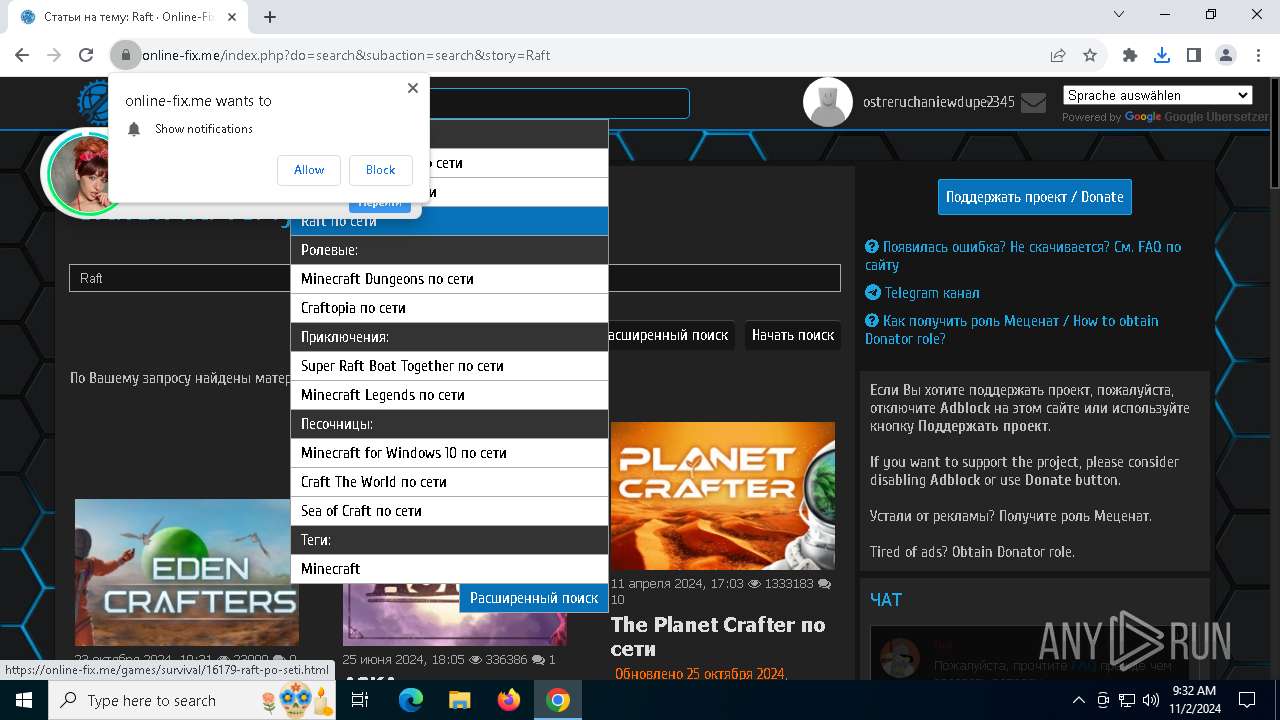
Task: Show hidden tray icons chevron
Action: click(x=1079, y=700)
